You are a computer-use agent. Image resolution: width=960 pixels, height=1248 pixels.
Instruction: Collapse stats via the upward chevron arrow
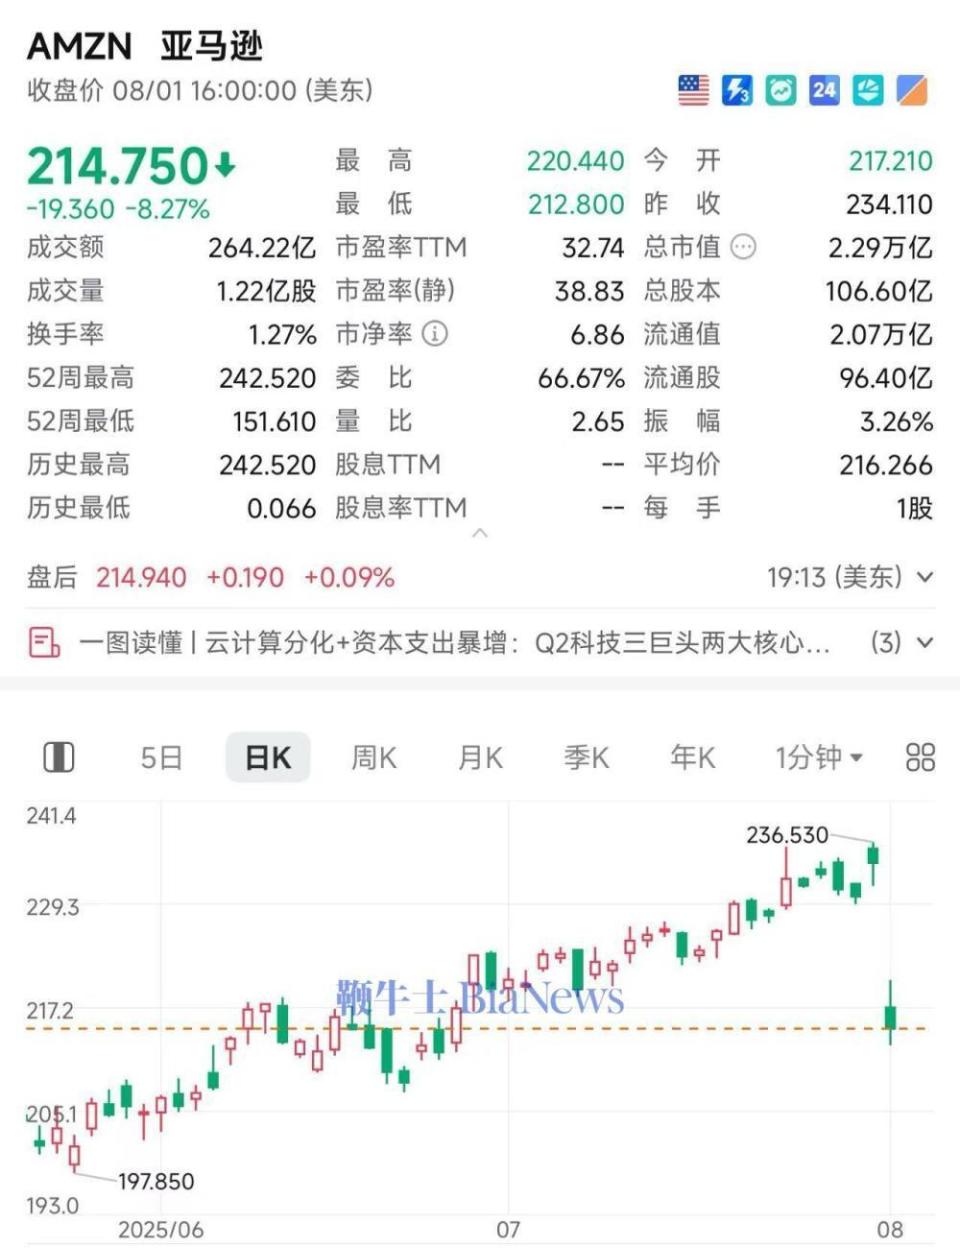point(480,532)
